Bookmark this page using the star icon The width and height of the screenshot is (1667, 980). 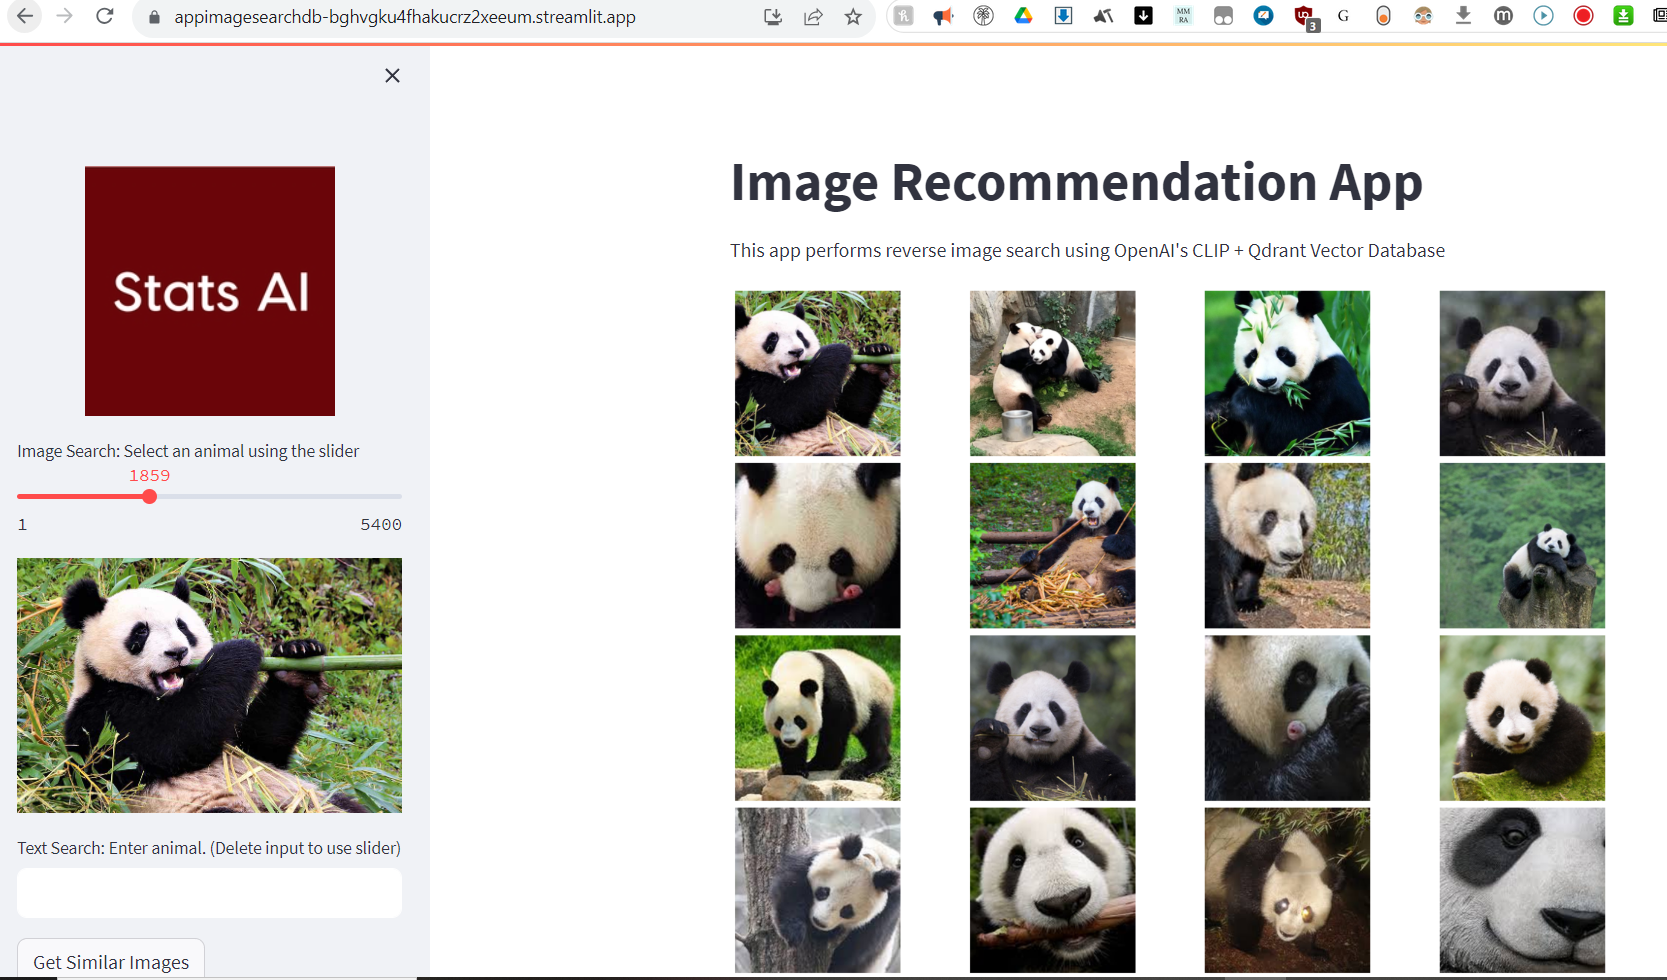pyautogui.click(x=853, y=17)
